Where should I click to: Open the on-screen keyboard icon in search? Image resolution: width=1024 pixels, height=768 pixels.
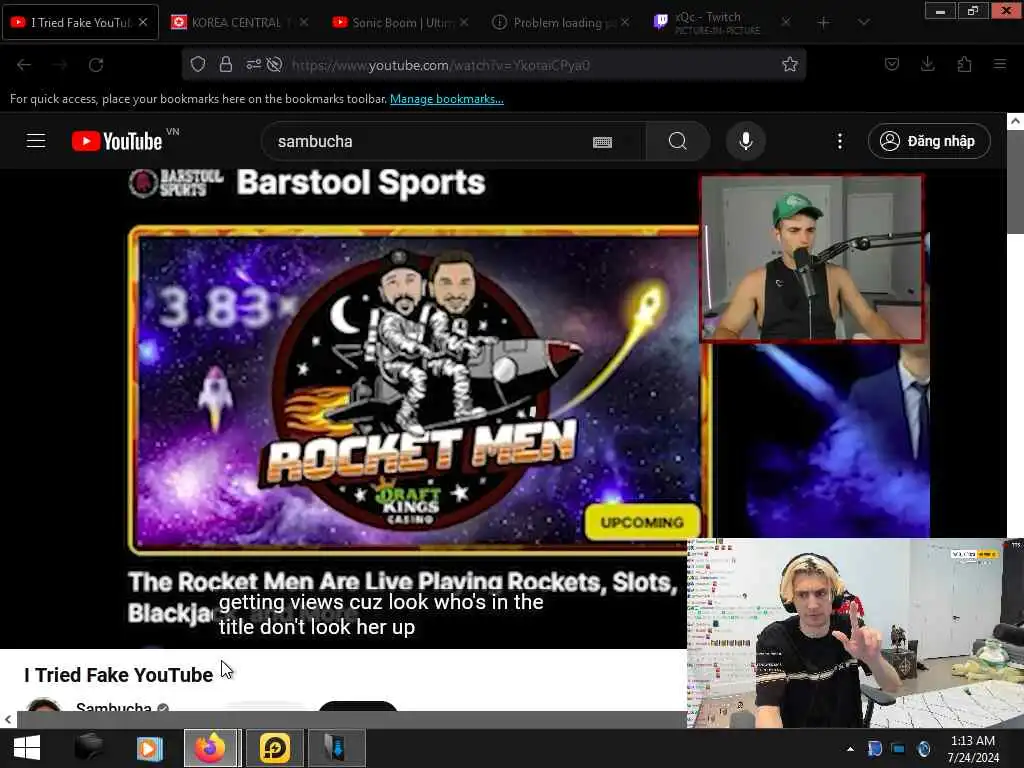(x=602, y=142)
